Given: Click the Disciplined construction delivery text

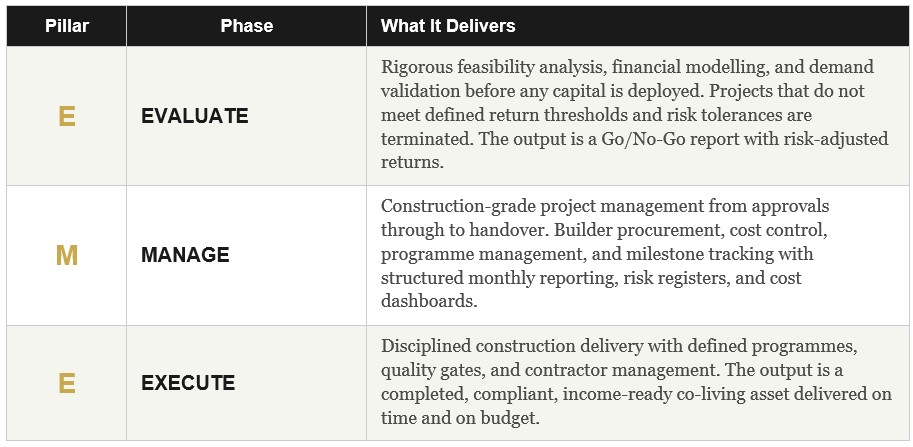Looking at the screenshot, I should coord(558,346).
